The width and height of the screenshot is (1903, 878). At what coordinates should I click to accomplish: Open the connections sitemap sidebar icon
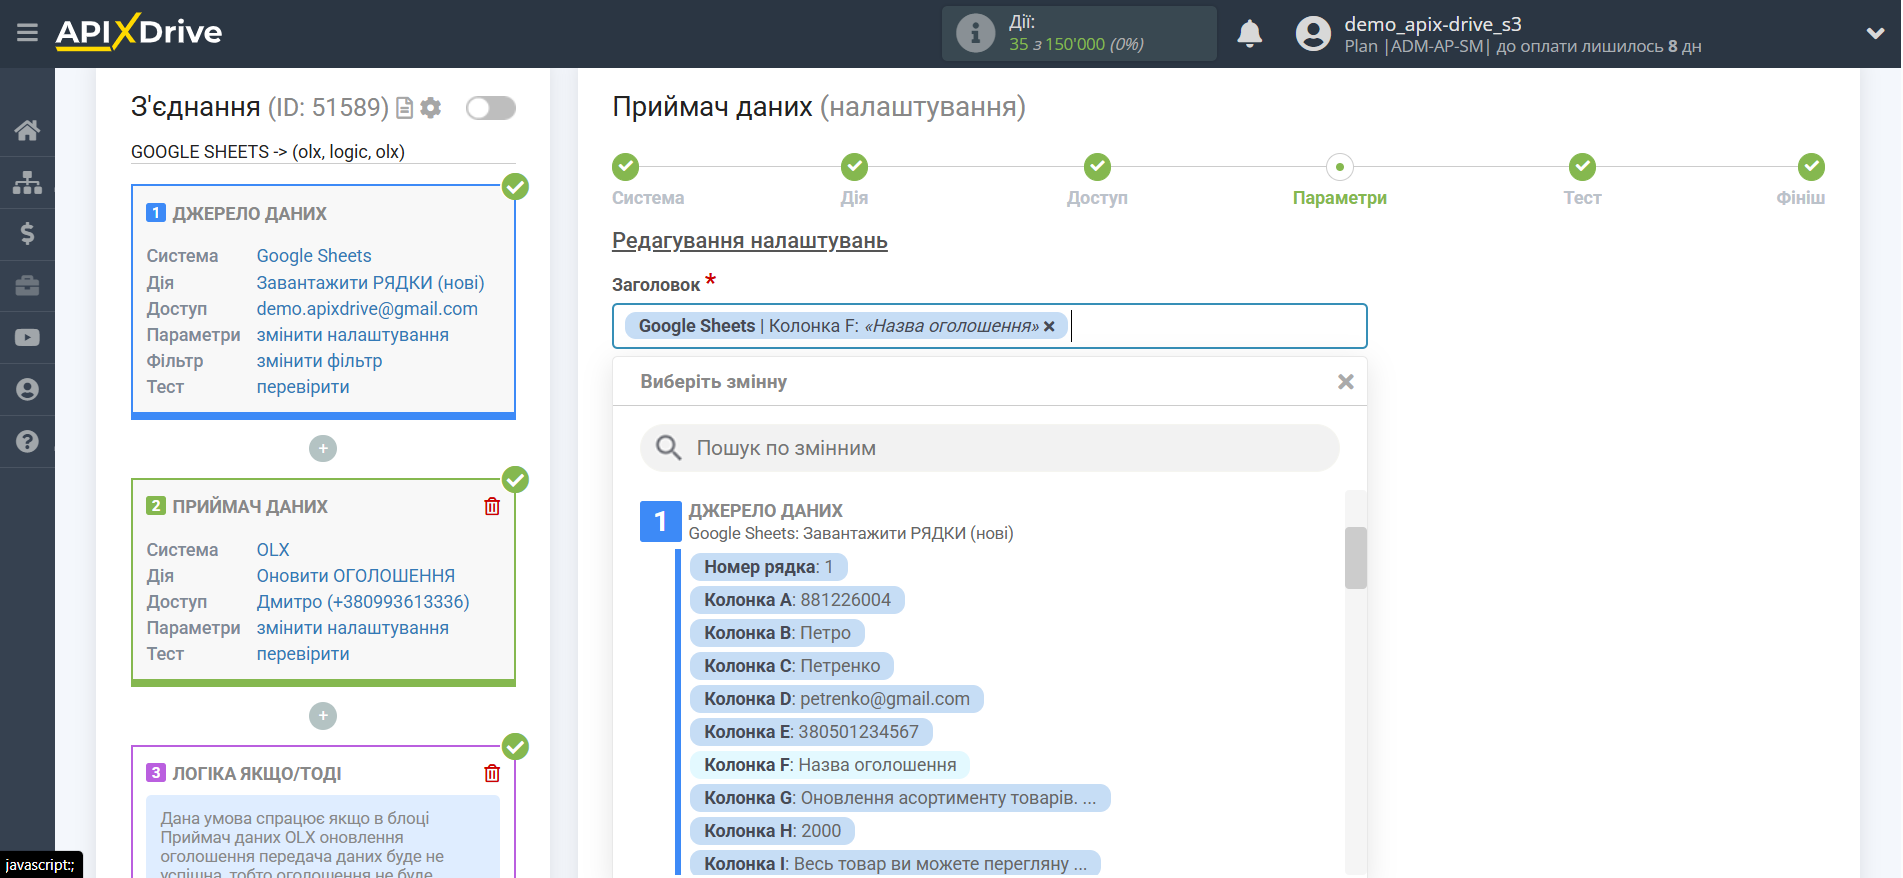27,182
